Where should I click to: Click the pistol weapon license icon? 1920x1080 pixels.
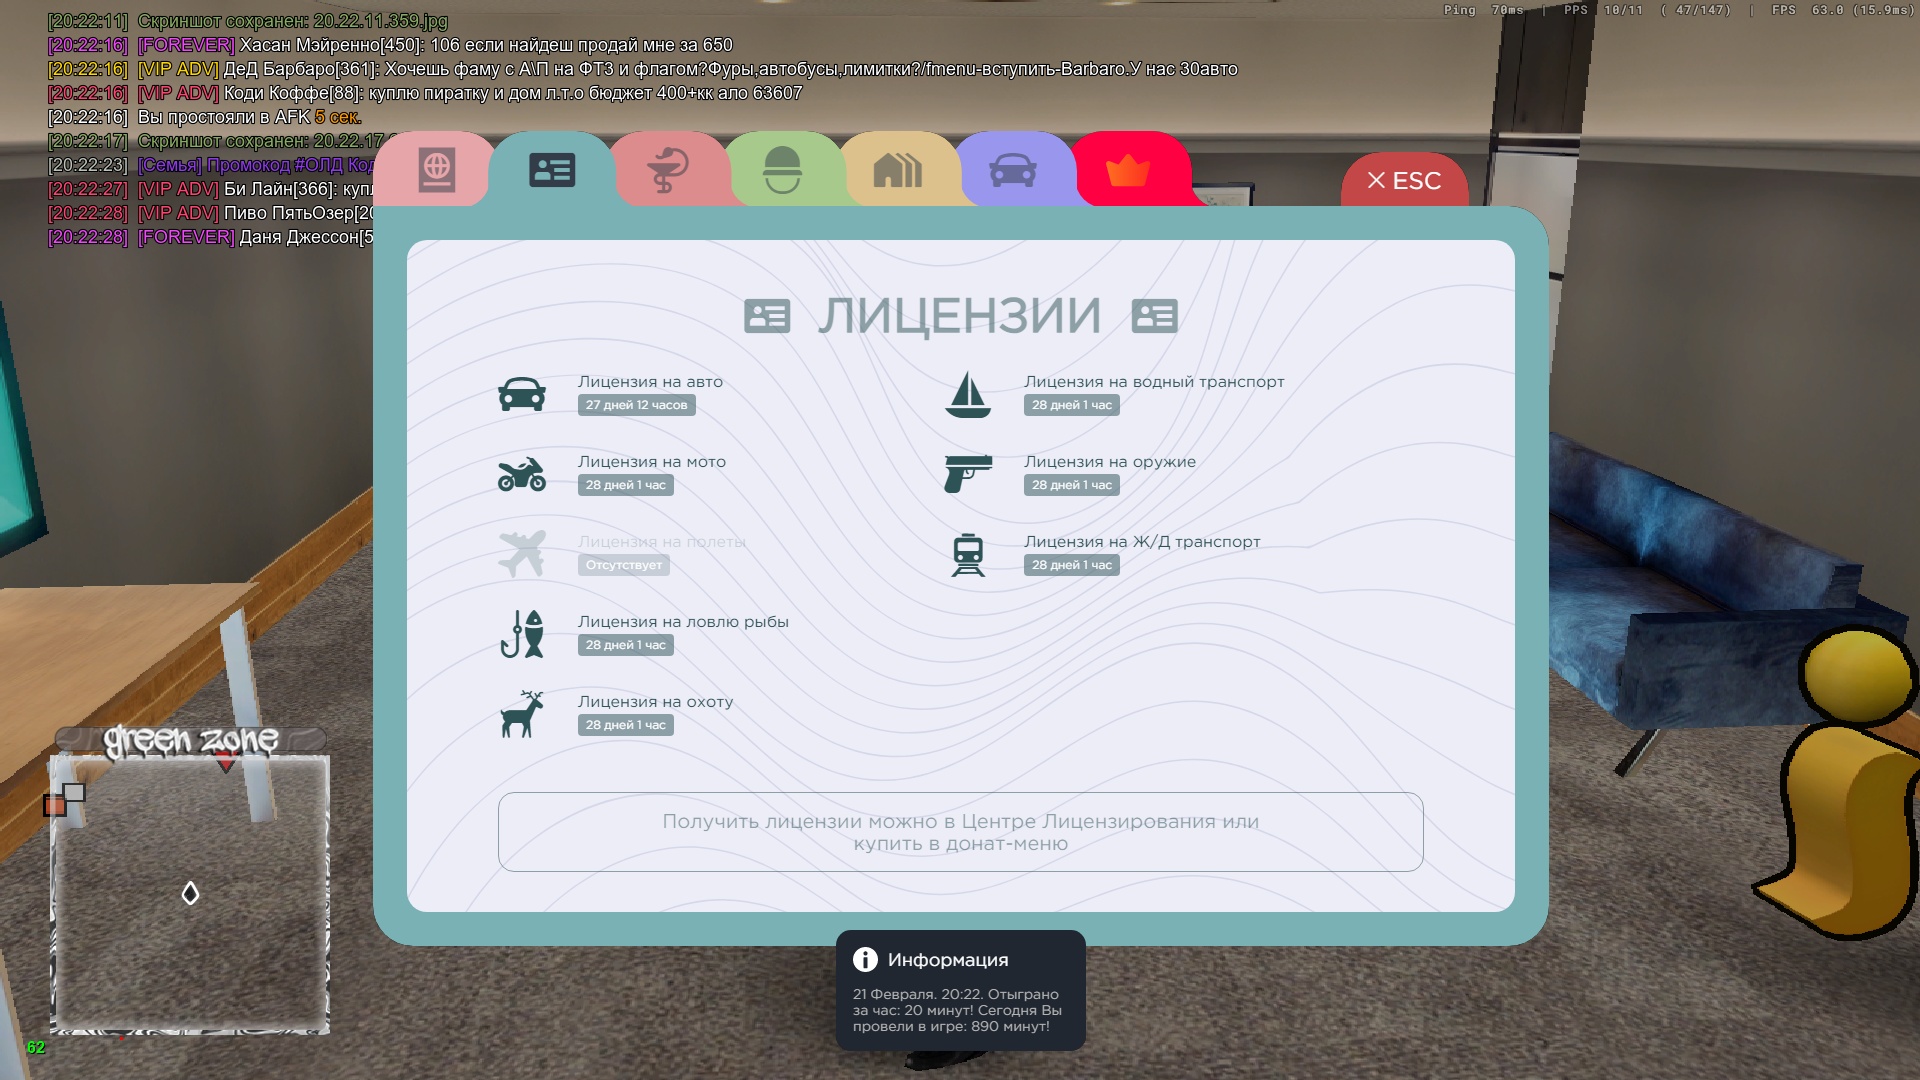[x=967, y=473]
